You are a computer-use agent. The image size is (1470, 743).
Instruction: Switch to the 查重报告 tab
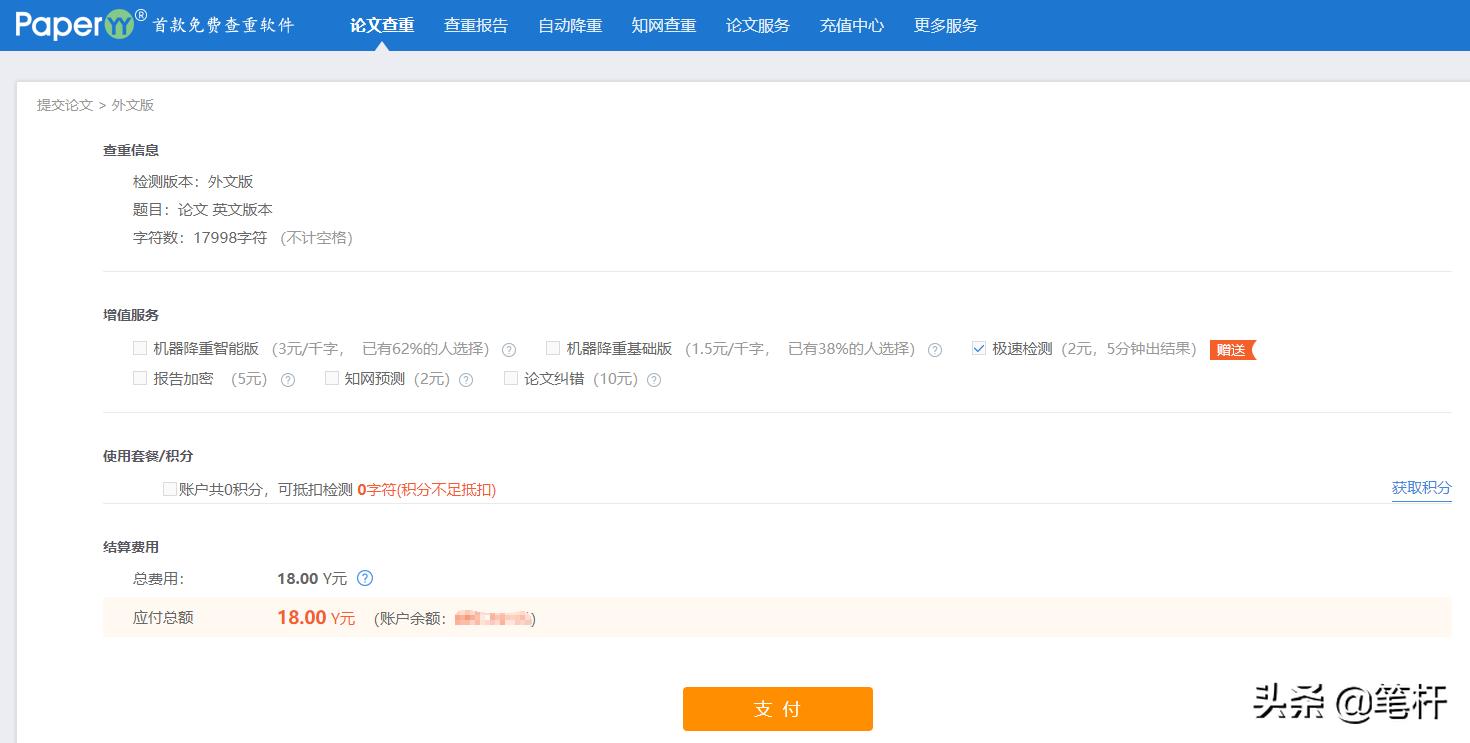[476, 25]
